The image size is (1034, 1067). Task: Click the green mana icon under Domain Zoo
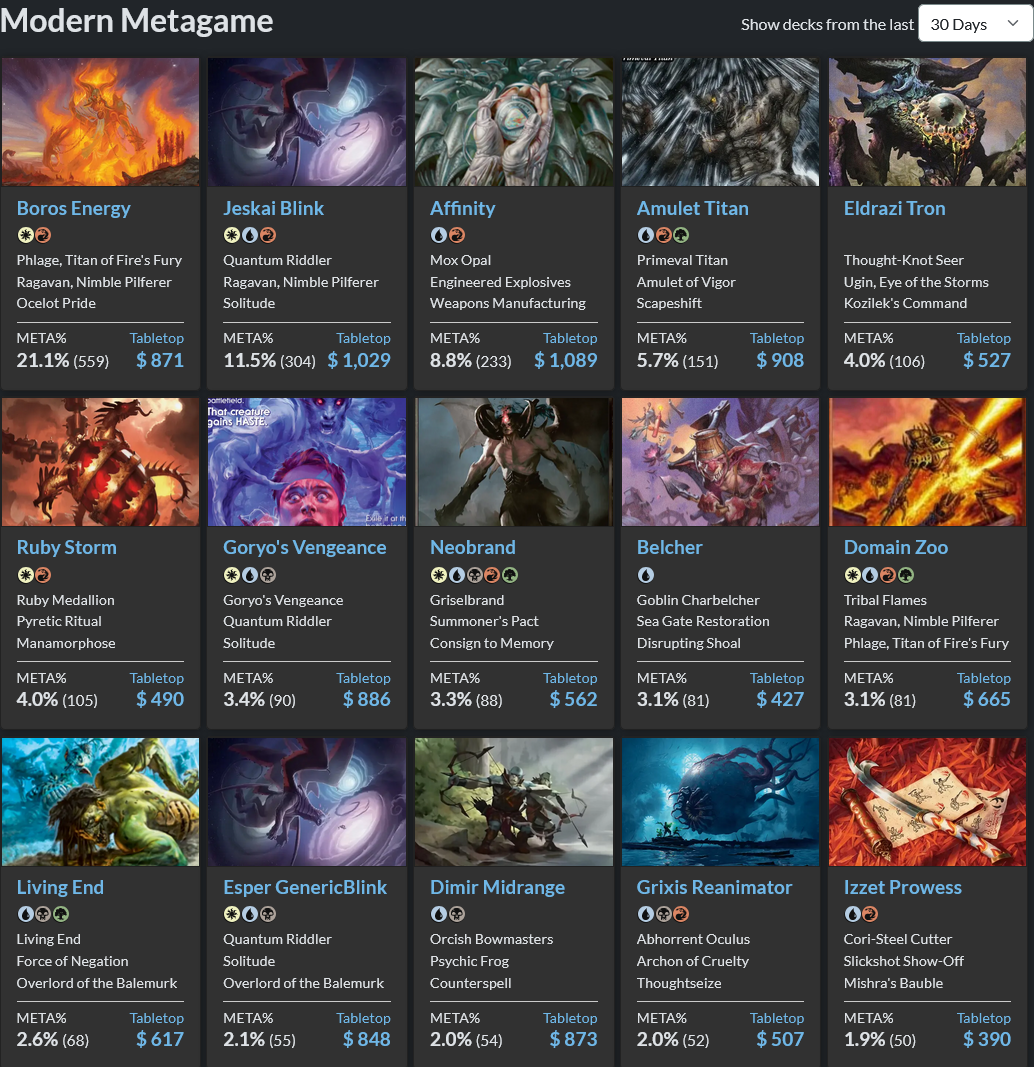(905, 575)
